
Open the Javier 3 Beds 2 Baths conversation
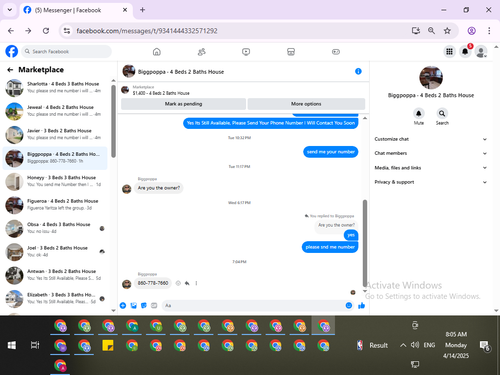coord(55,134)
